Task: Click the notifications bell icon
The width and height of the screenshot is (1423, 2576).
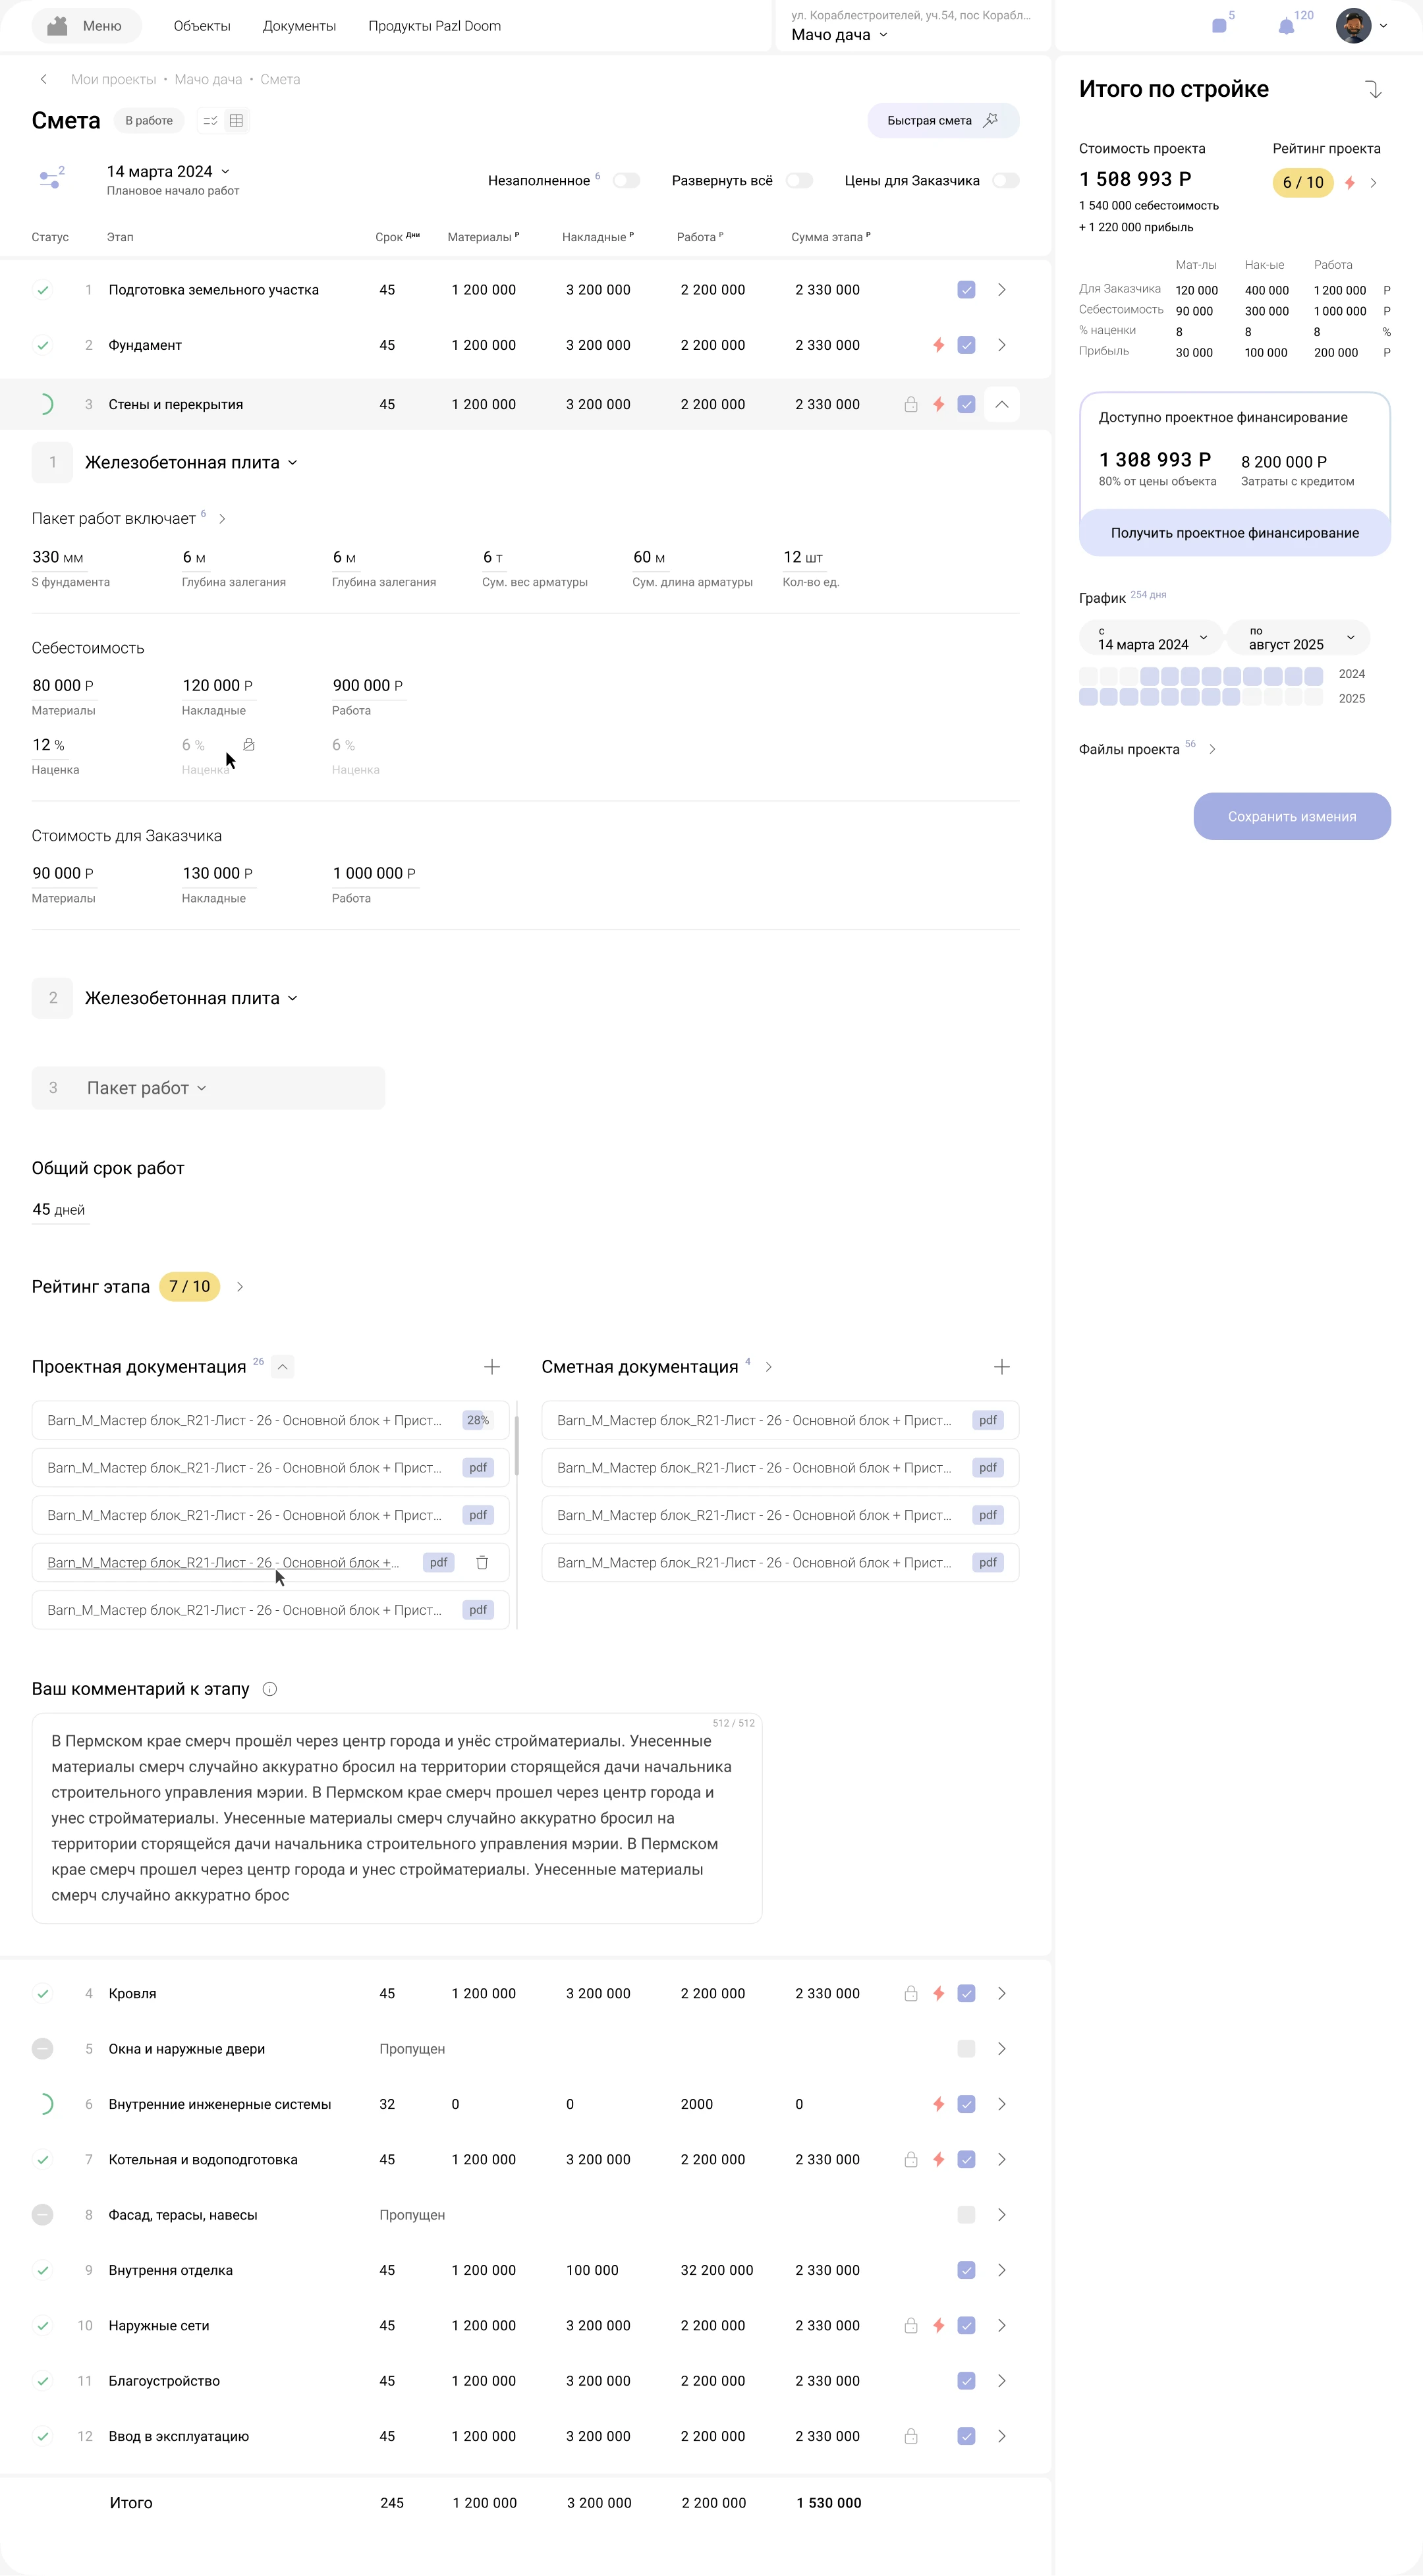Action: coord(1286,26)
